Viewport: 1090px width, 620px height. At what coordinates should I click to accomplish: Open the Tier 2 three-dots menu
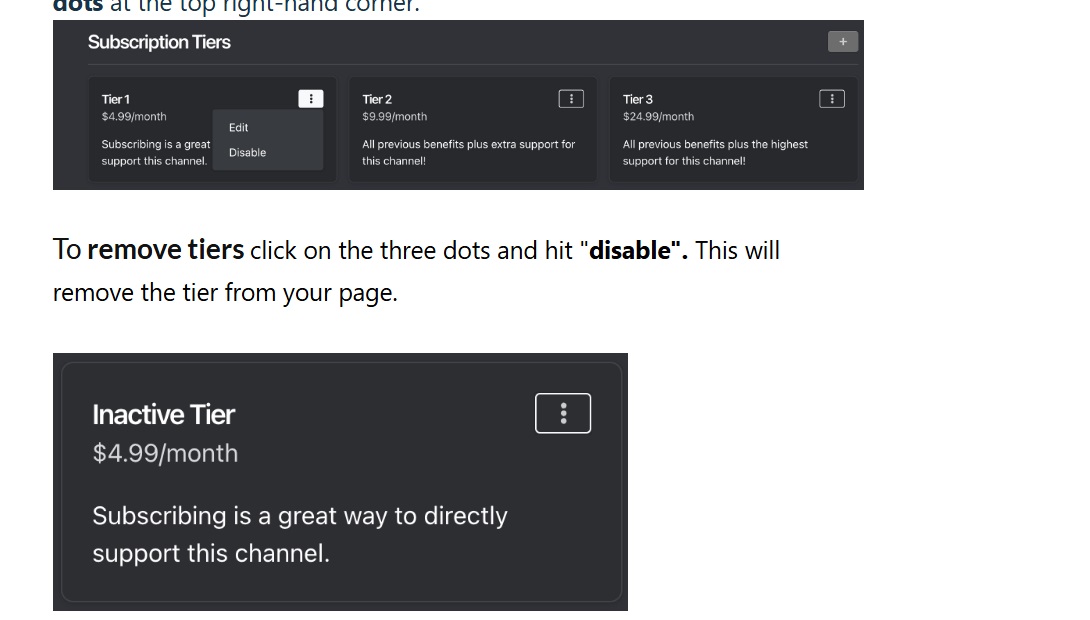570,99
